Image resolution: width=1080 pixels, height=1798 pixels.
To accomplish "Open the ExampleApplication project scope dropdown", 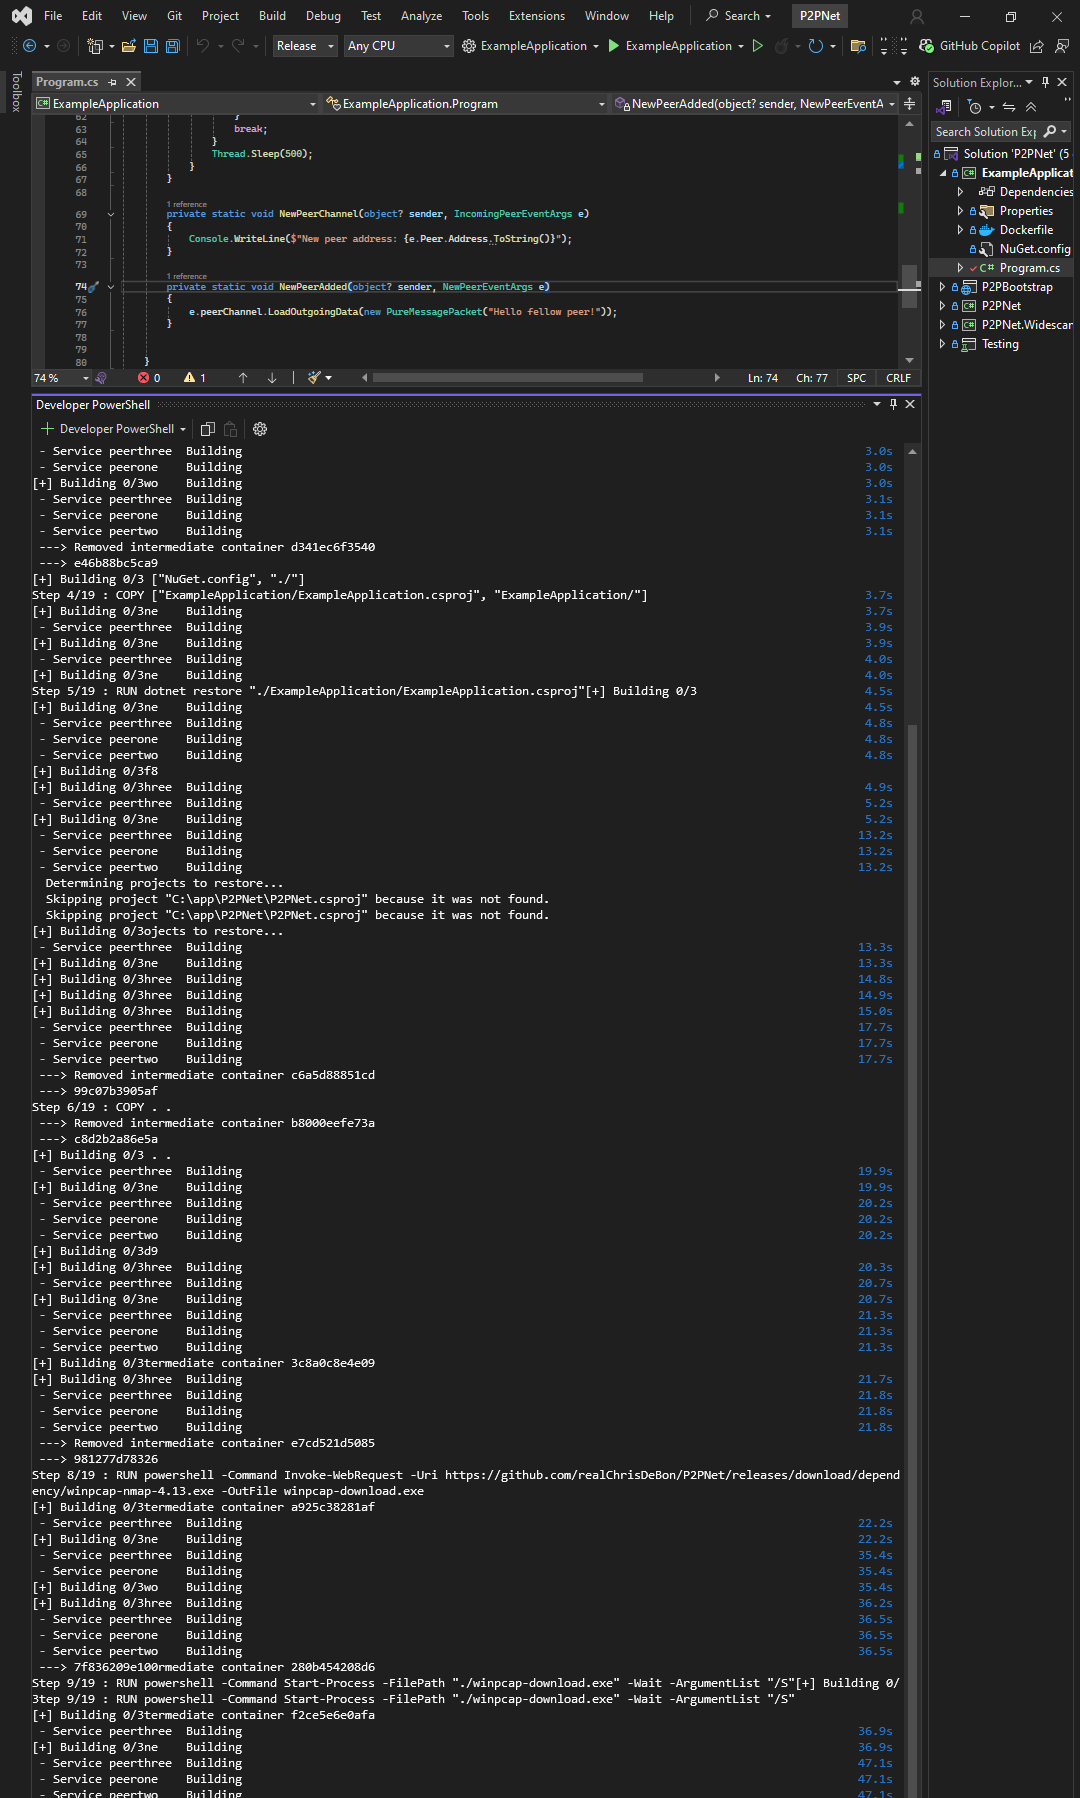I will point(176,104).
